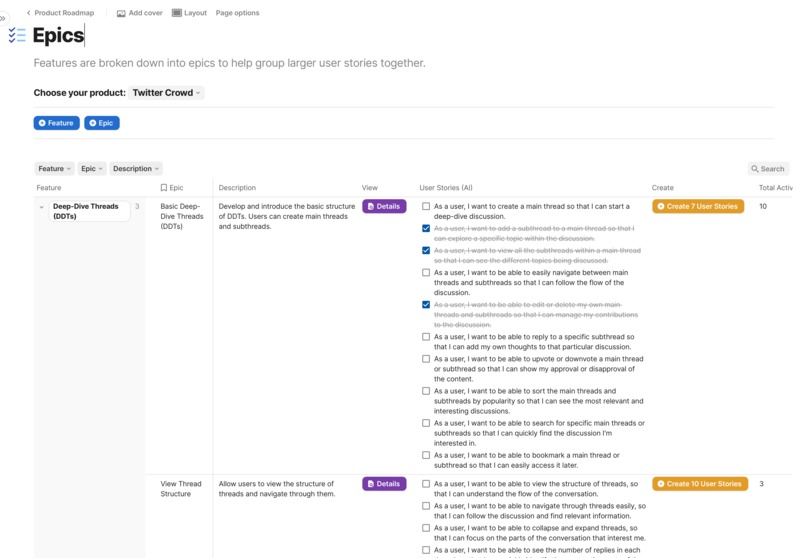Collapse the Deep-Dive Threads (DDTs) group

click(x=42, y=207)
